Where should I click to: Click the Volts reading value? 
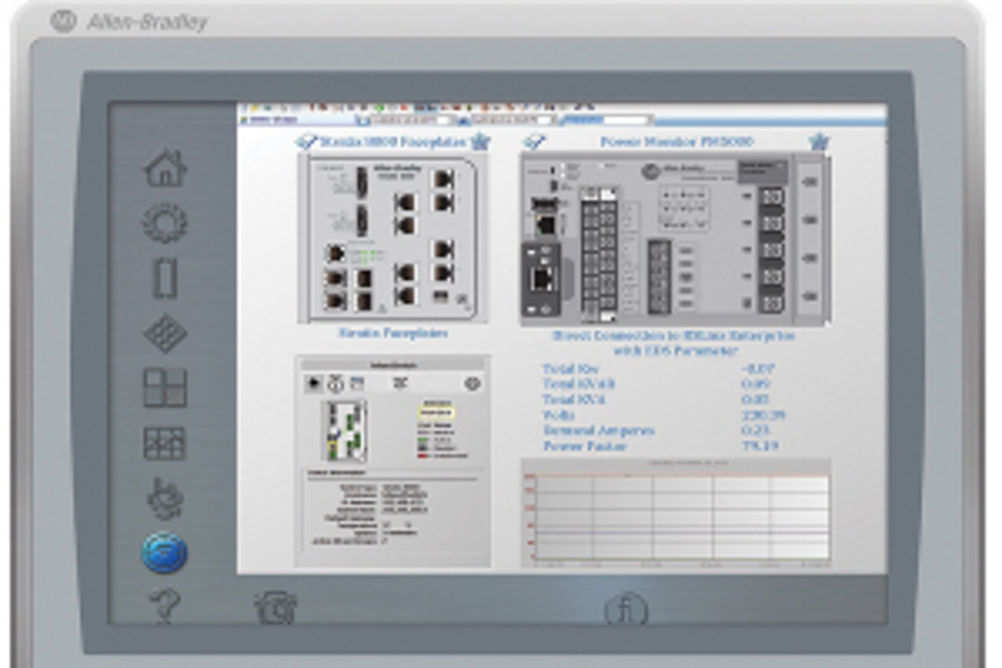[764, 415]
